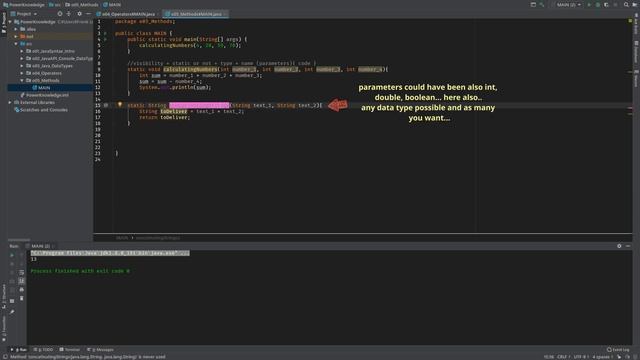Toggle soft-wrap in Run console
Viewport: 640px width, 360px height.
click(x=22, y=272)
